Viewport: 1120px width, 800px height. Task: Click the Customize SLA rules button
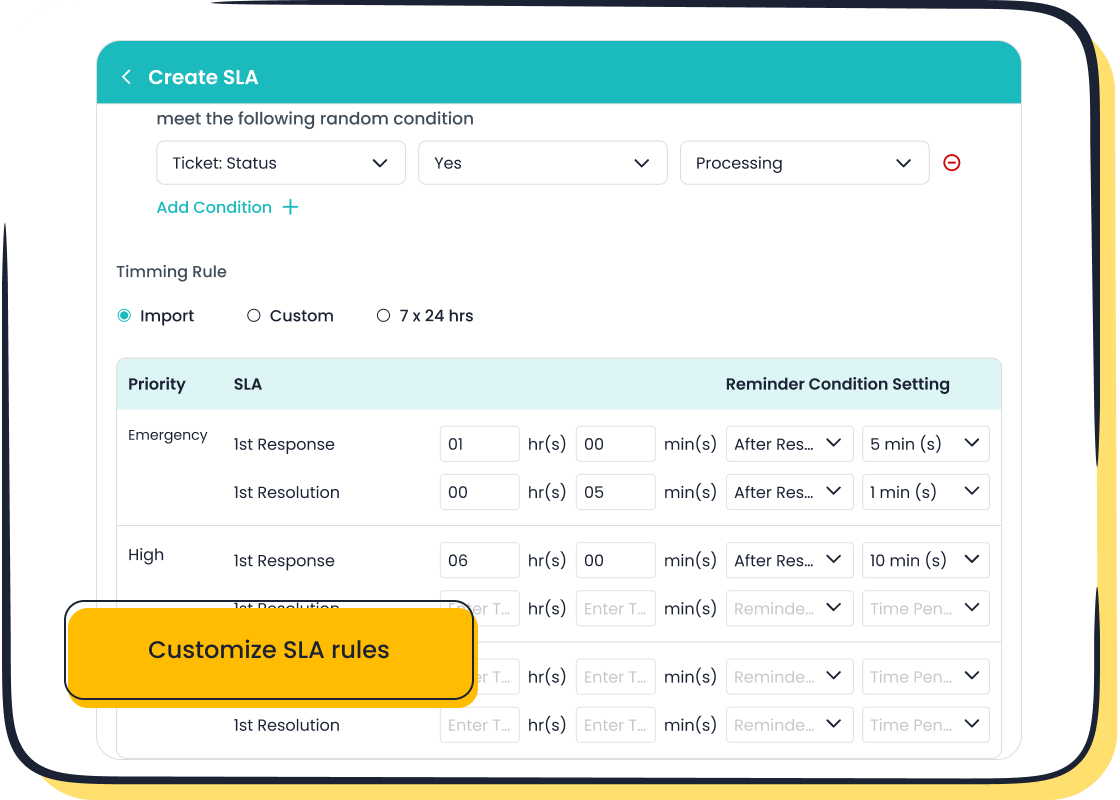click(268, 650)
